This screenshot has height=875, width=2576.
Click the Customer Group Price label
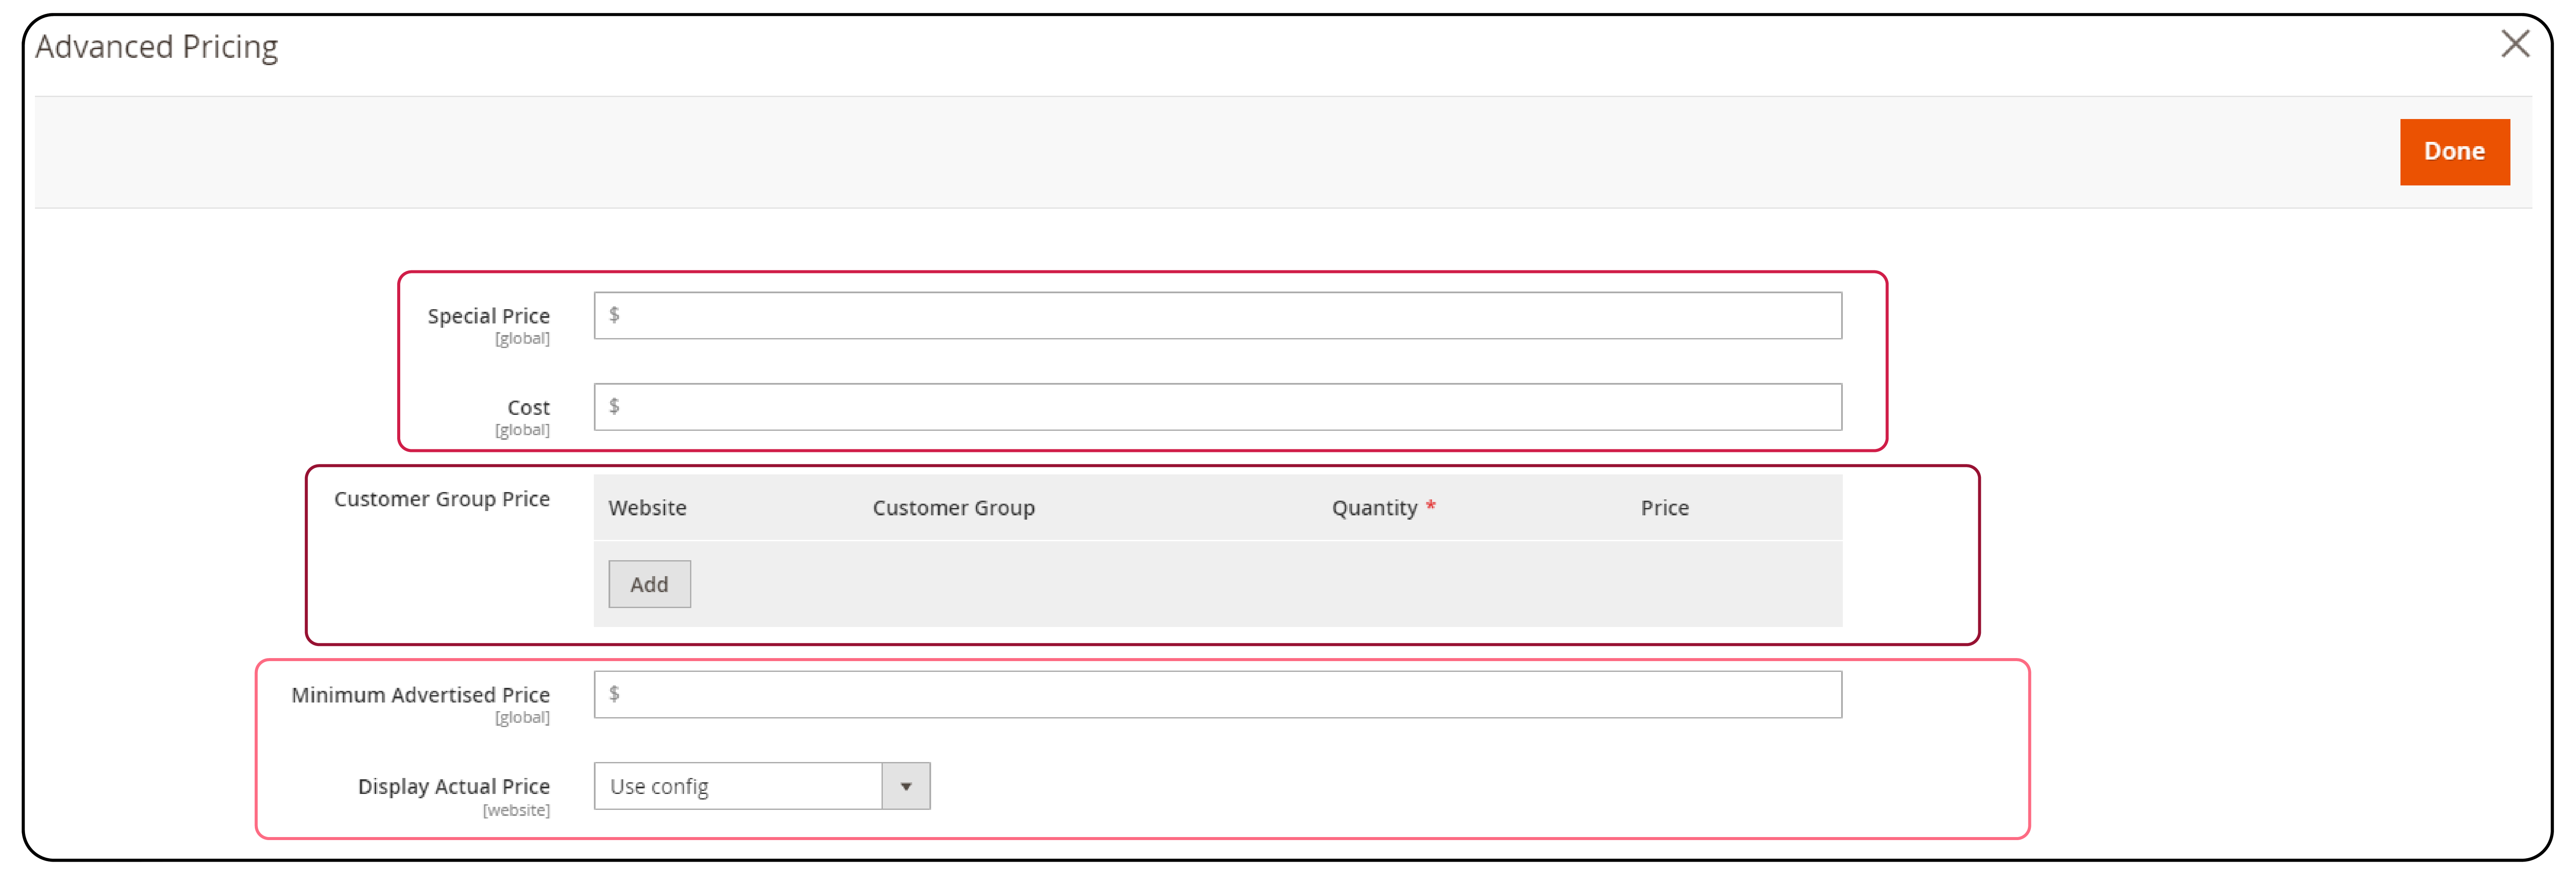point(441,499)
